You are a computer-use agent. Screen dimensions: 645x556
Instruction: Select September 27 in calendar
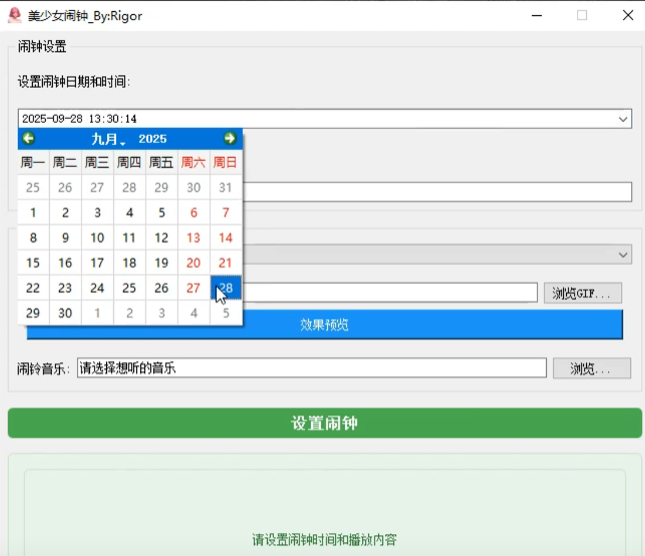[x=193, y=288]
